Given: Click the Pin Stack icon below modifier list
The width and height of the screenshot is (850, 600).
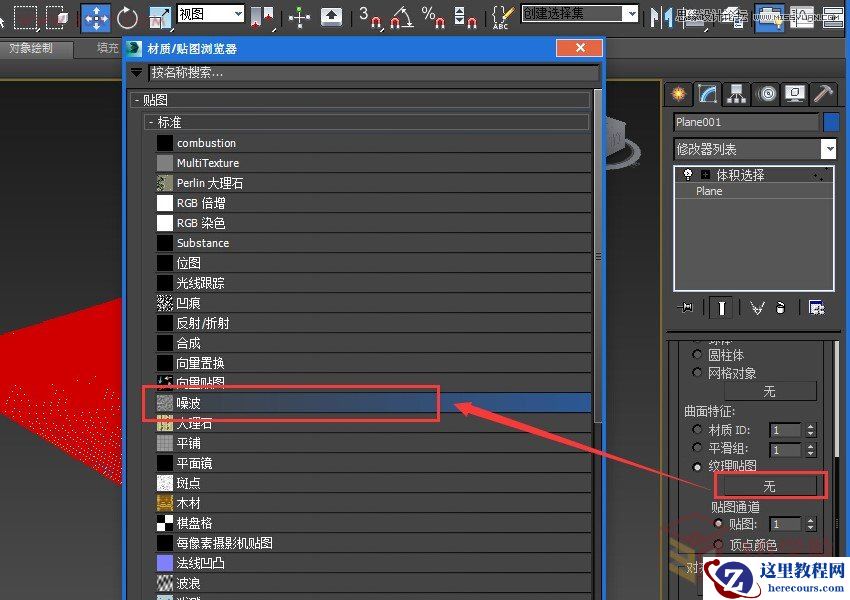Looking at the screenshot, I should [686, 308].
